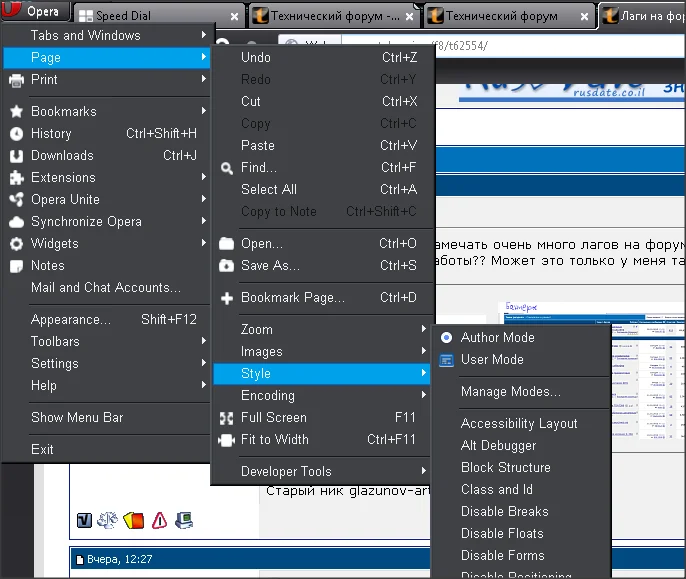Choose Undo in Page submenu
This screenshot has width=686, height=579.
pyautogui.click(x=322, y=57)
